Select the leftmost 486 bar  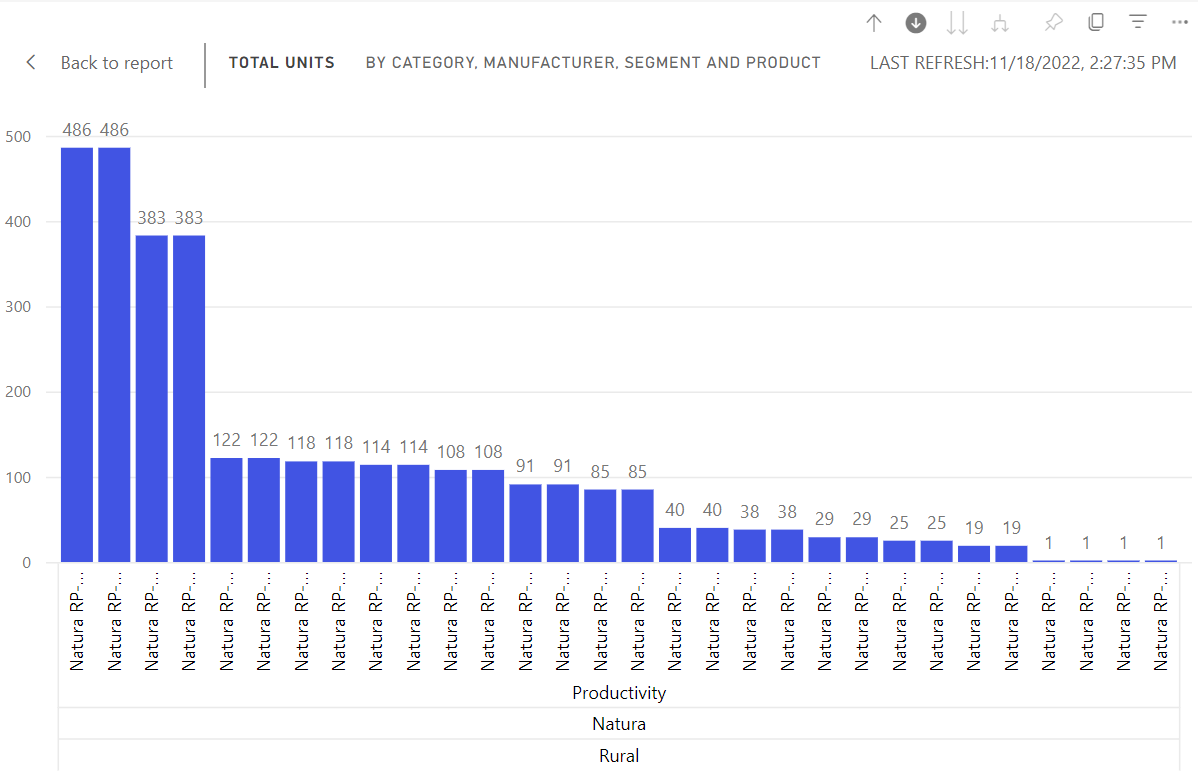pos(77,354)
